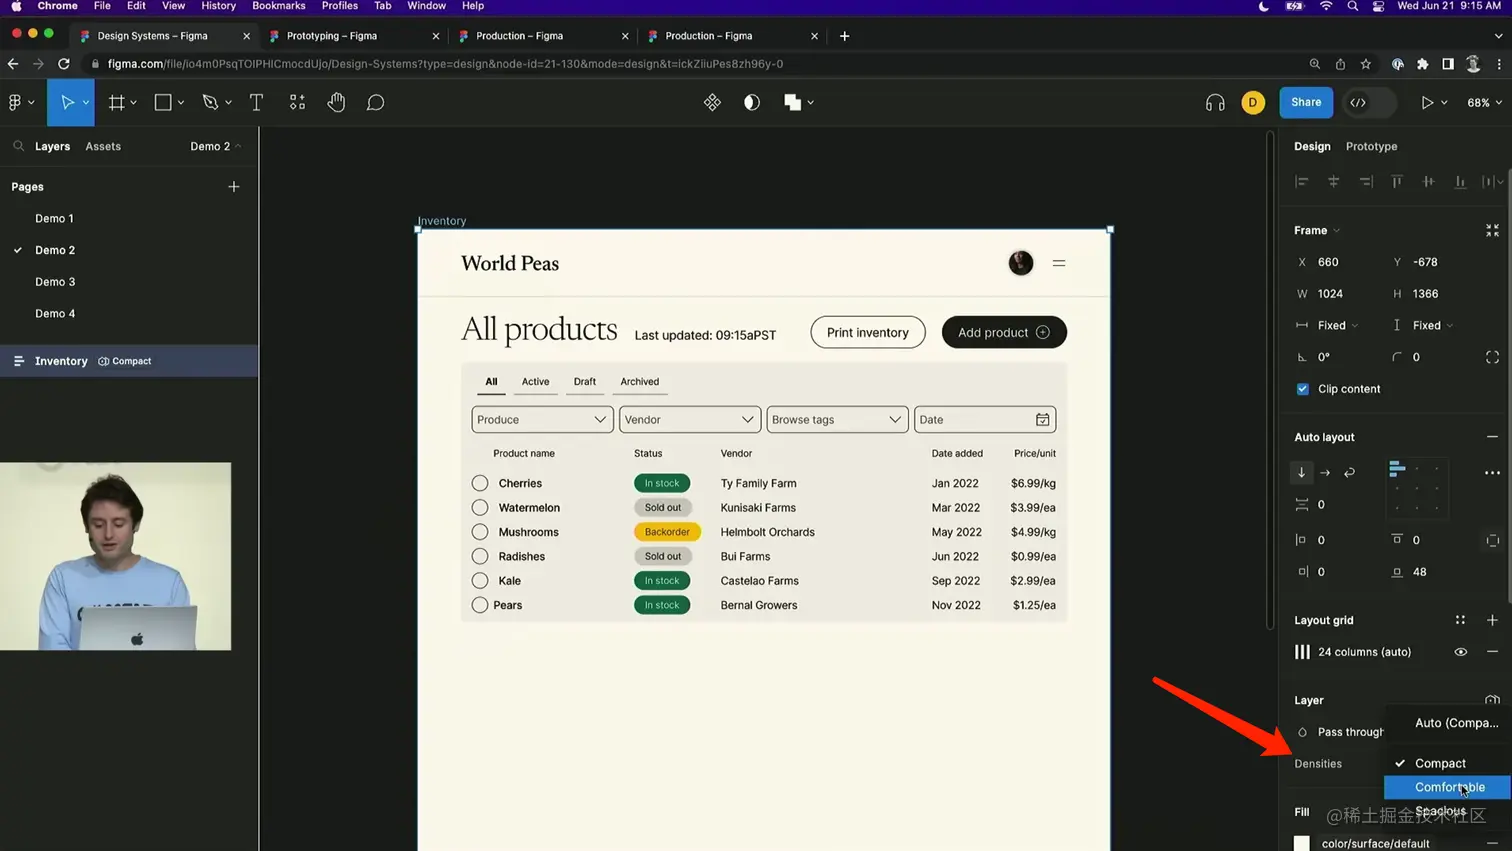Expand the Demo 2 page selector
Image resolution: width=1512 pixels, height=851 pixels.
click(215, 146)
